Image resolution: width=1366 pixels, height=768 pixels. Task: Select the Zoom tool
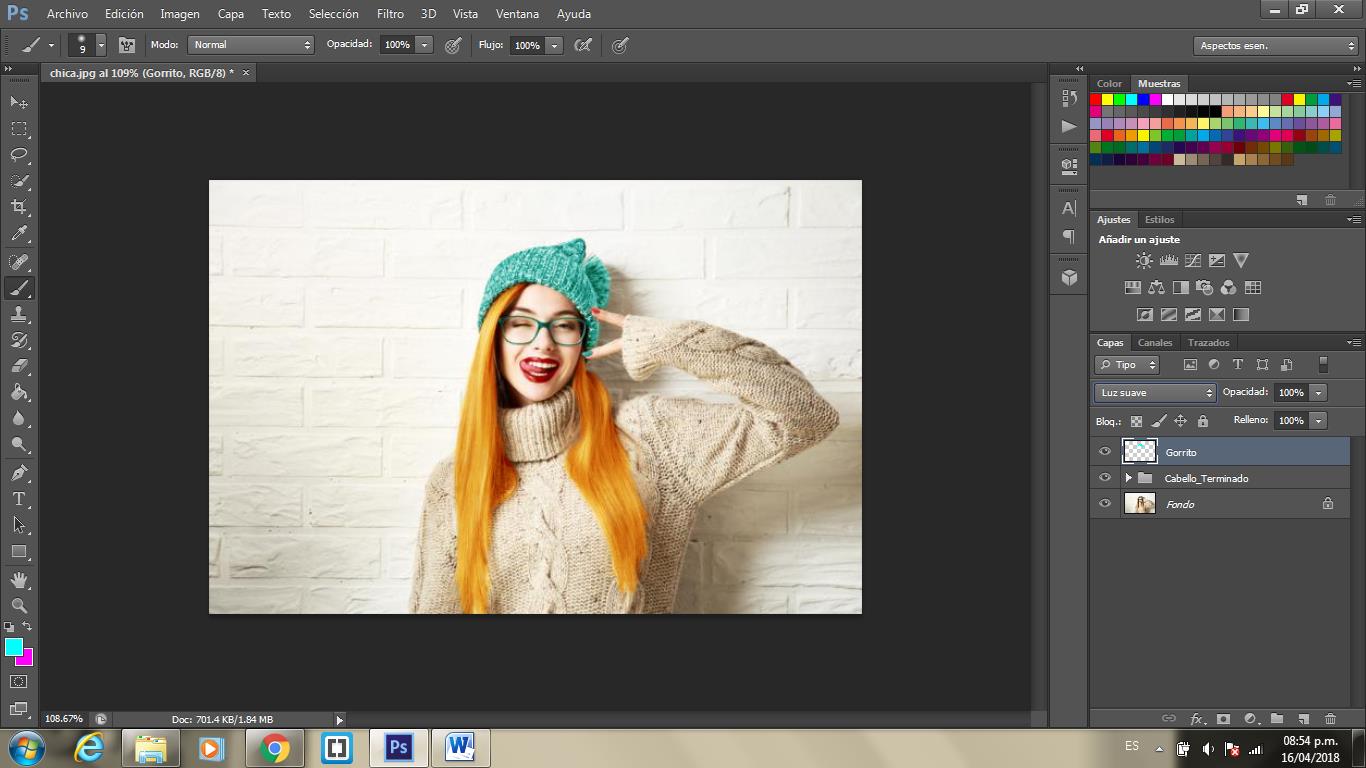(19, 605)
